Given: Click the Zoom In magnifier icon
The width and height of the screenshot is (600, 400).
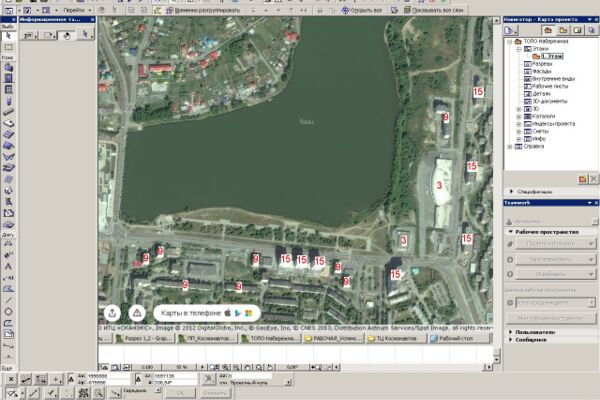Looking at the screenshot, I should coord(225,367).
